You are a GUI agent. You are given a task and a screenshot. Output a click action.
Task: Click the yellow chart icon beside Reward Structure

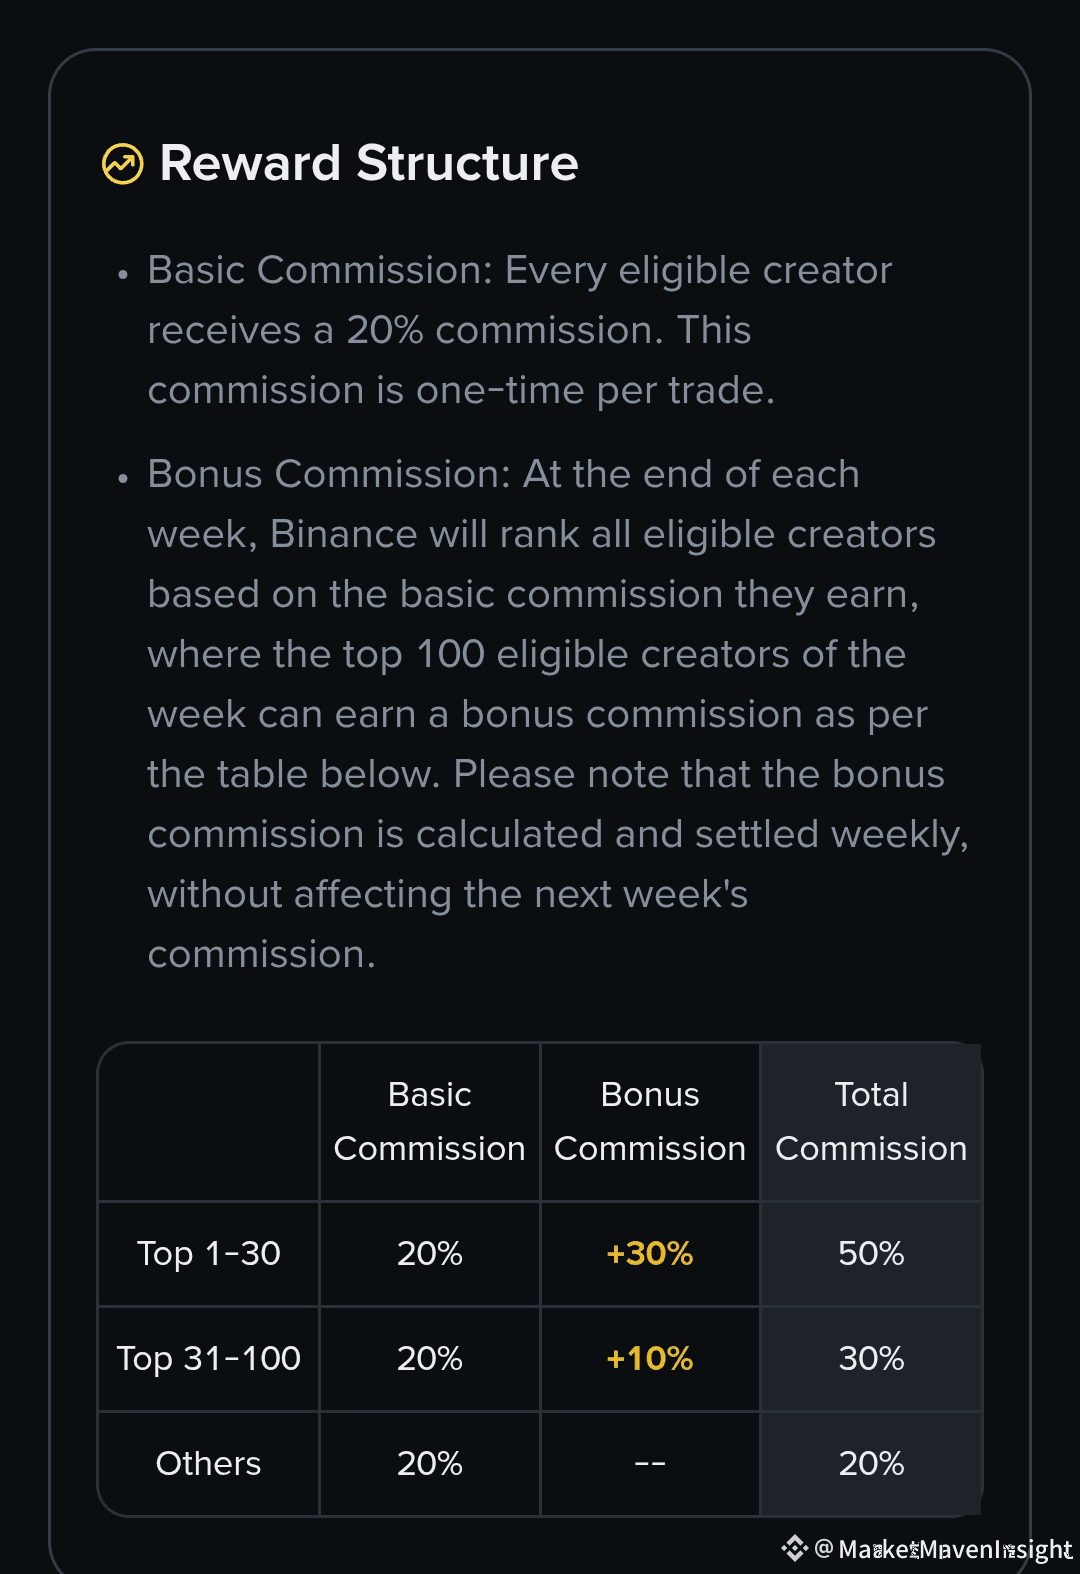pyautogui.click(x=123, y=164)
